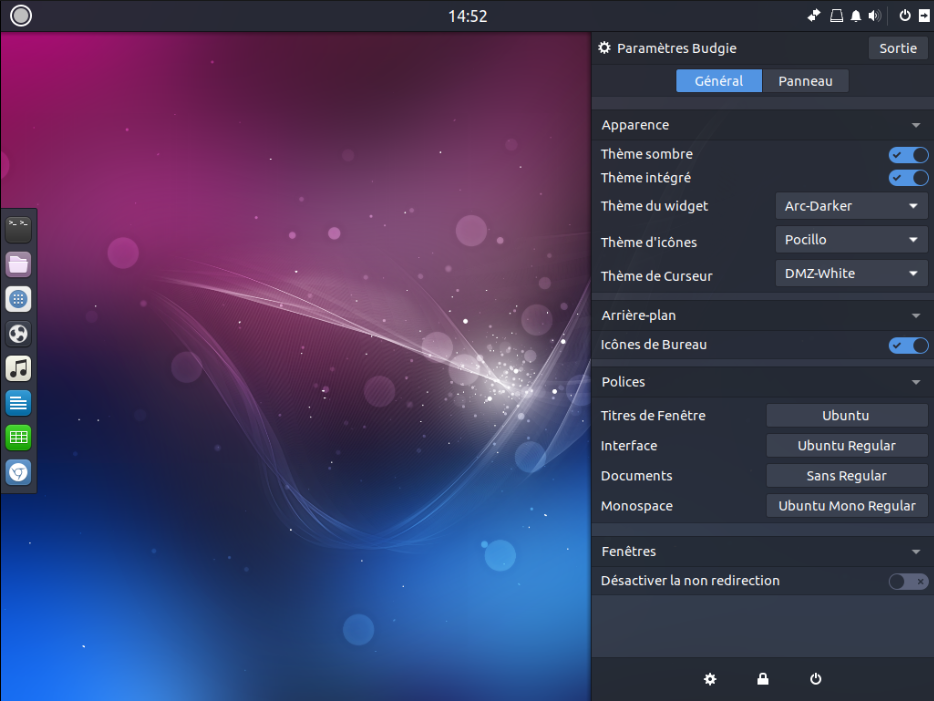Click the lock icon at Raven bottom

763,679
